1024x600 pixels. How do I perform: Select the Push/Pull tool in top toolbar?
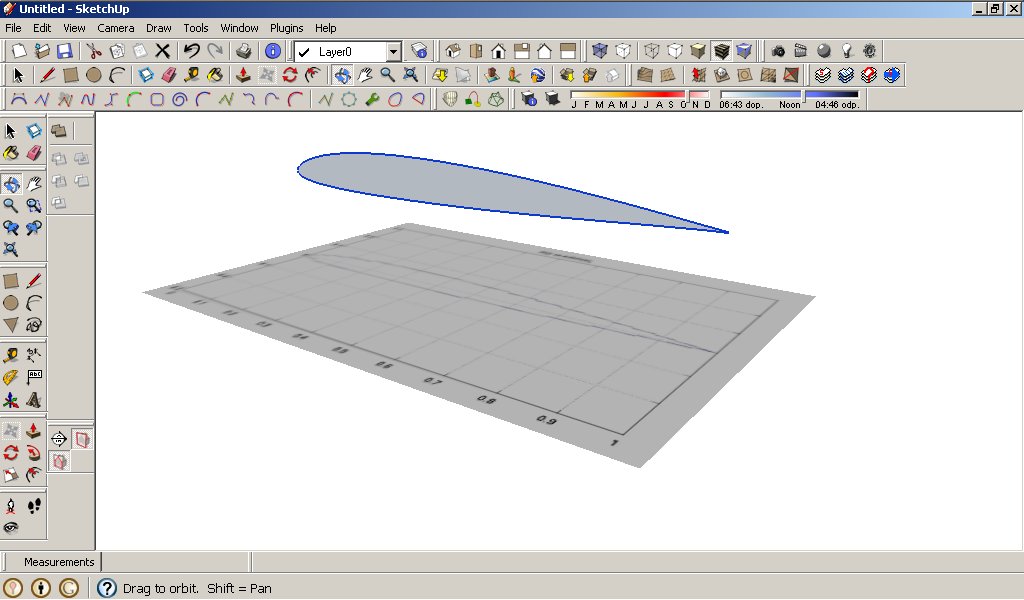click(243, 75)
